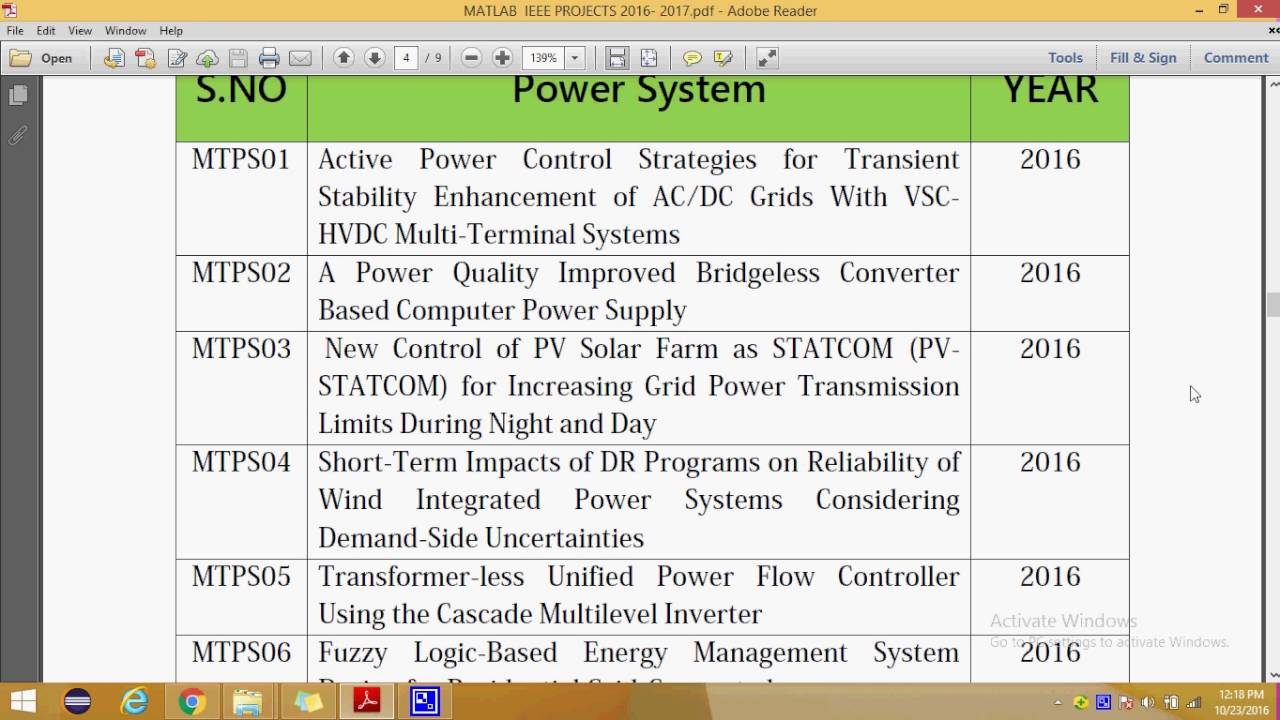Open the View menu
This screenshot has width=1280, height=720.
(x=80, y=31)
